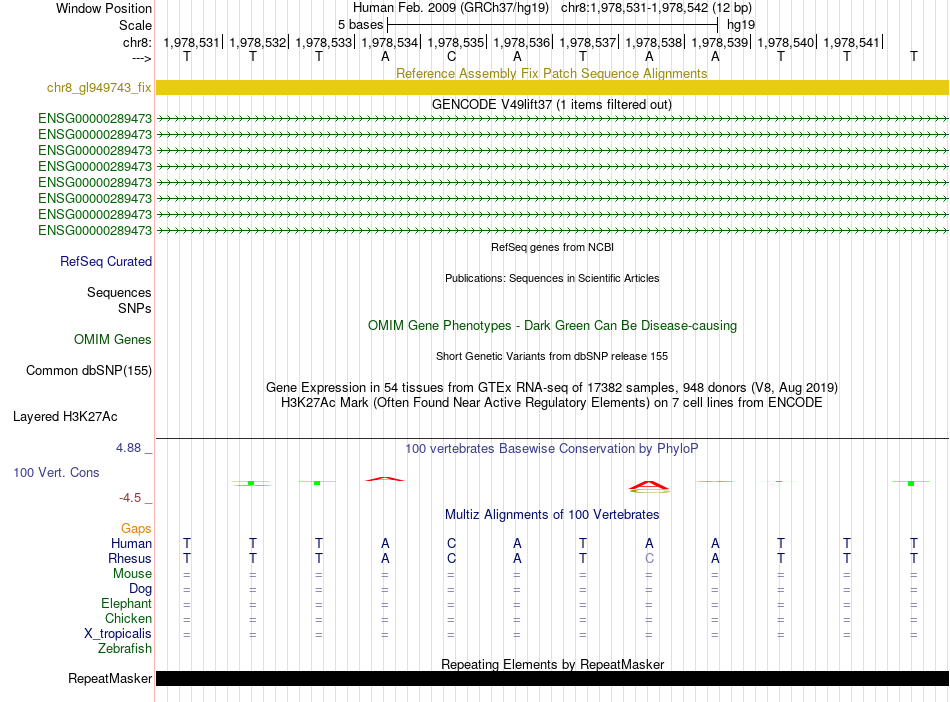Select the Human alignment row label

coord(131,543)
